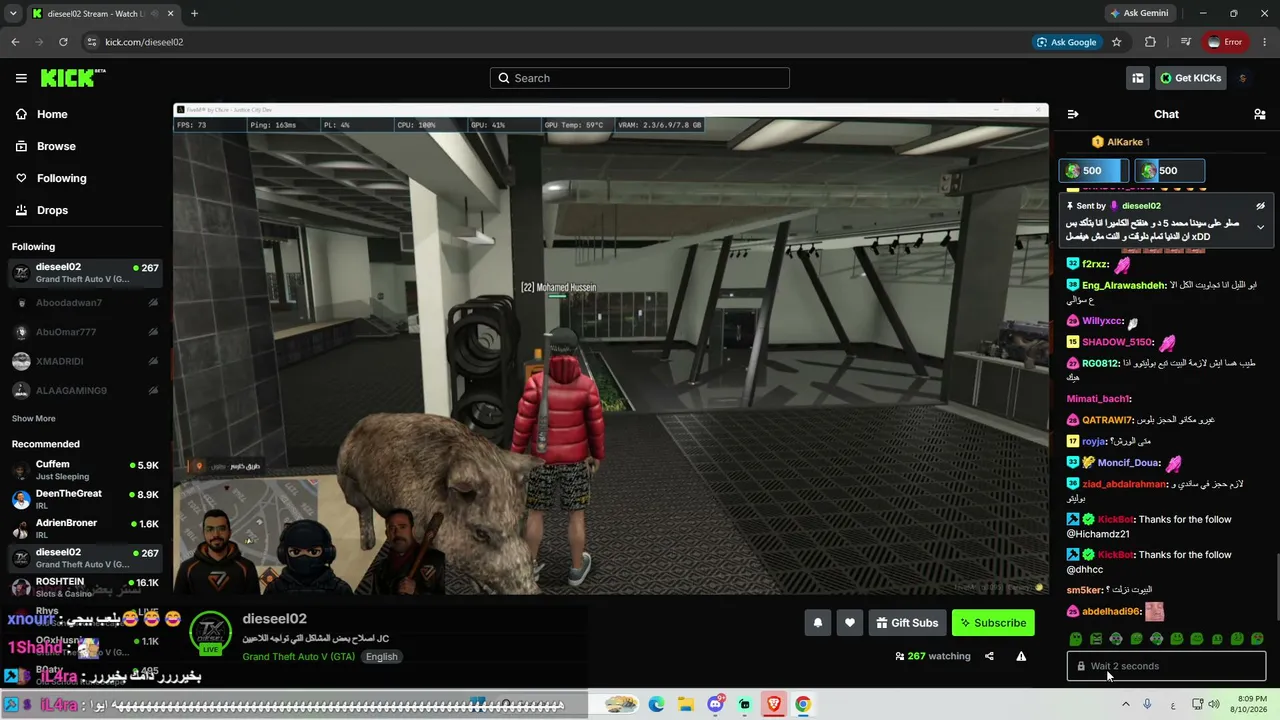Click the Grand Theft Auto V (GTA) category link
The height and width of the screenshot is (720, 1280).
click(298, 657)
